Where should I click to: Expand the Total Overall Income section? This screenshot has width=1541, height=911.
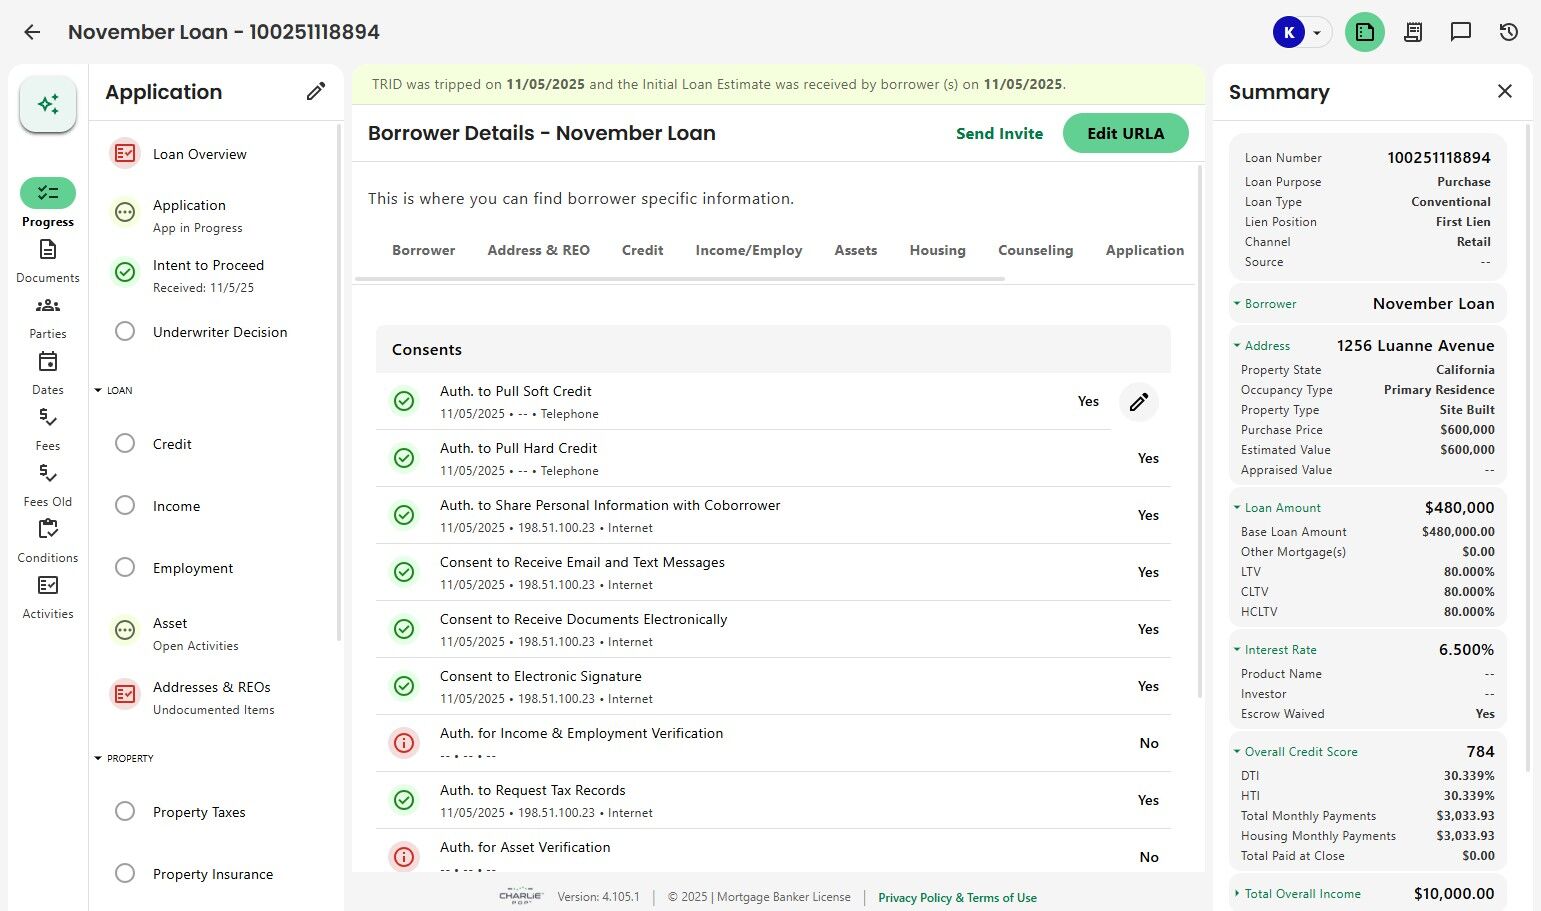pyautogui.click(x=1237, y=894)
